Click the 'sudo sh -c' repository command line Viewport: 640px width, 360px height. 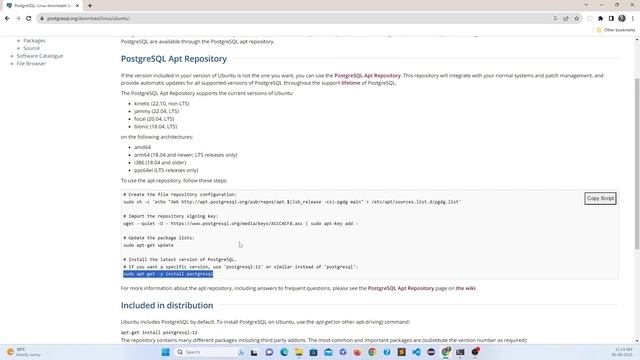coord(292,202)
